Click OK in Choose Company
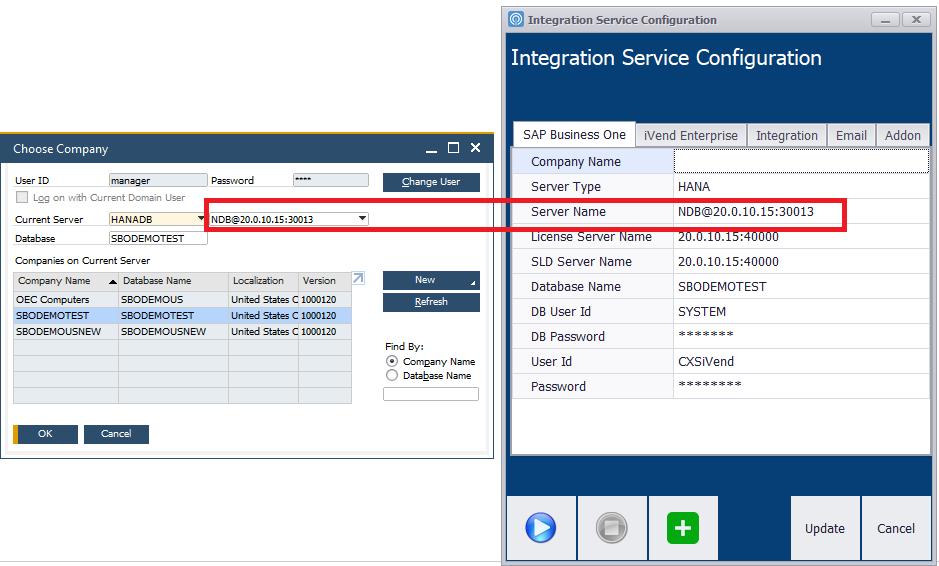This screenshot has width=939, height=566. pos(46,434)
